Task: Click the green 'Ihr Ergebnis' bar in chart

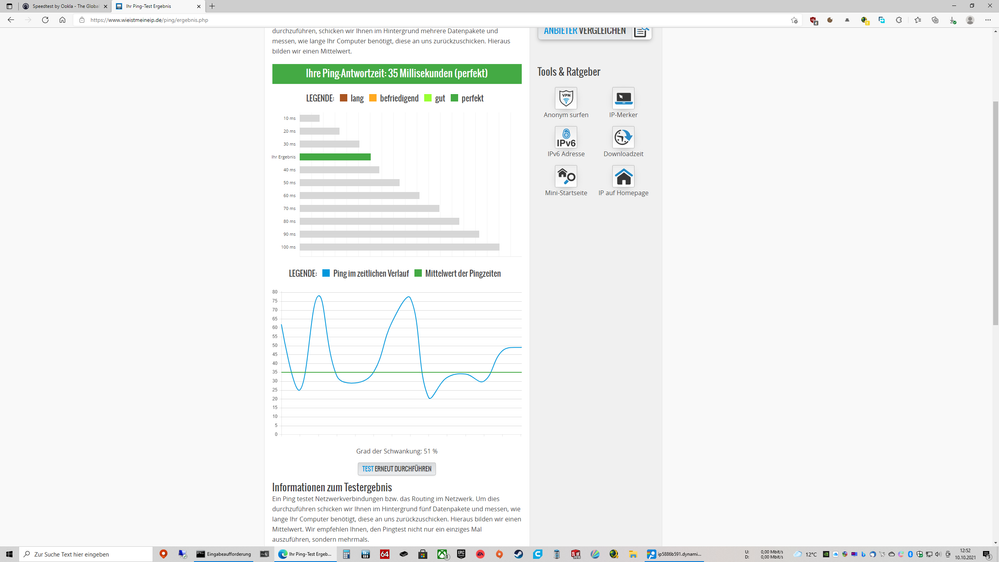Action: click(335, 157)
